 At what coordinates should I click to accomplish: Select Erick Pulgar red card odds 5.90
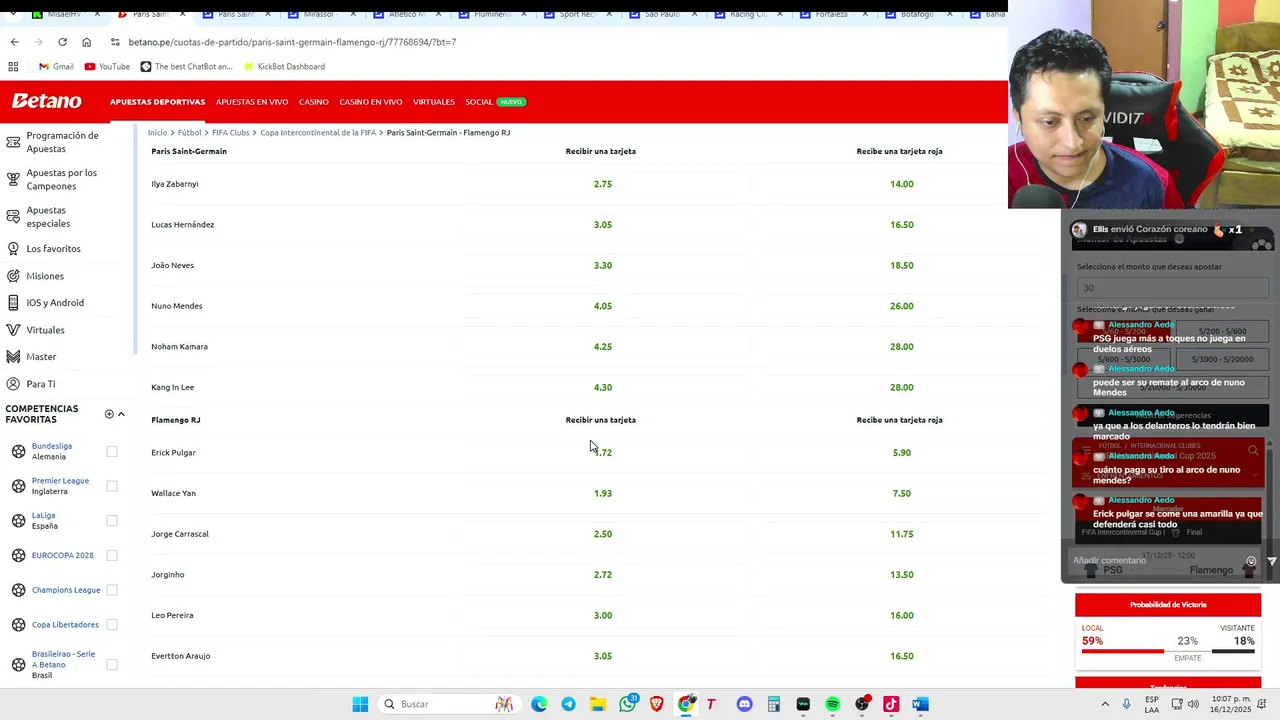(901, 452)
